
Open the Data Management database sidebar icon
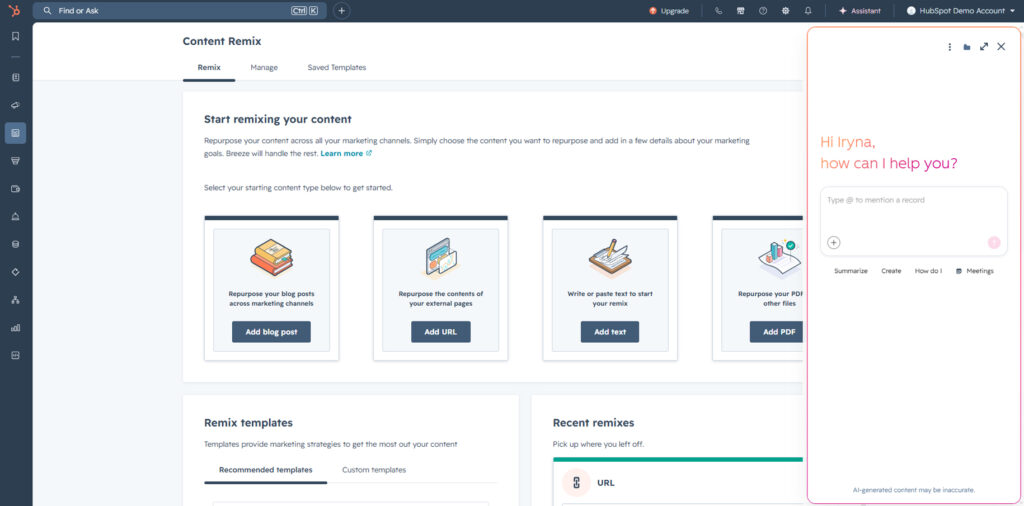pos(16,244)
